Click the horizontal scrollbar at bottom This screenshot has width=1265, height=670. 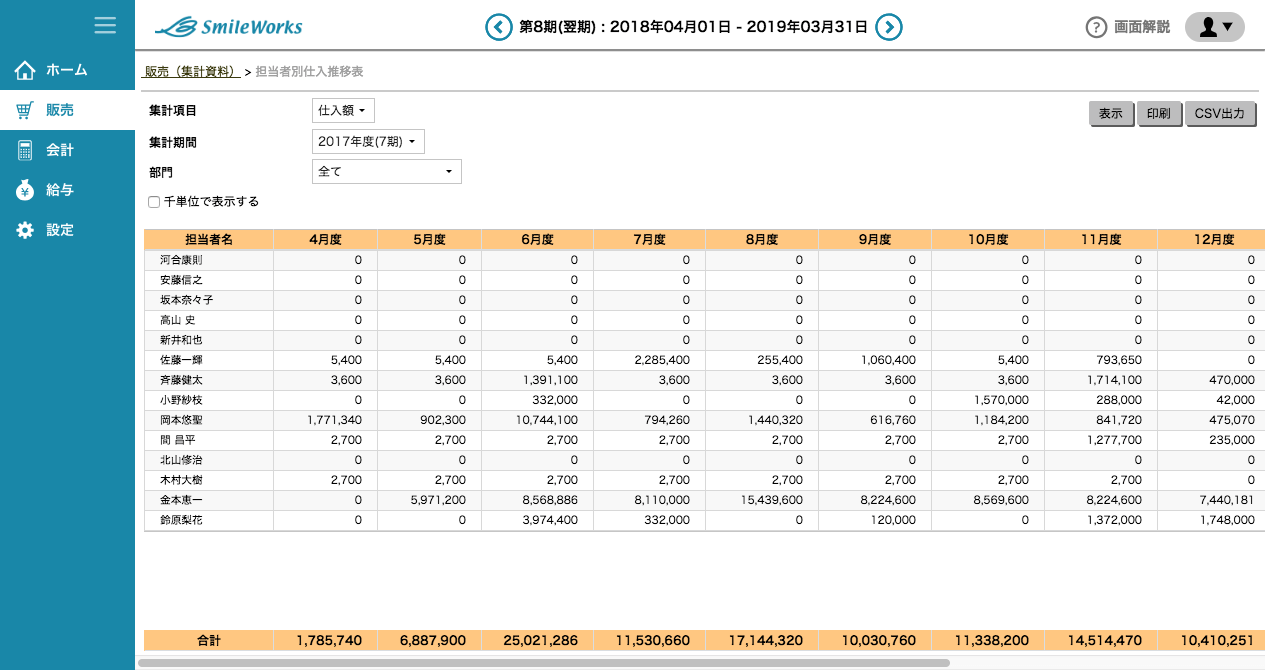tap(543, 662)
